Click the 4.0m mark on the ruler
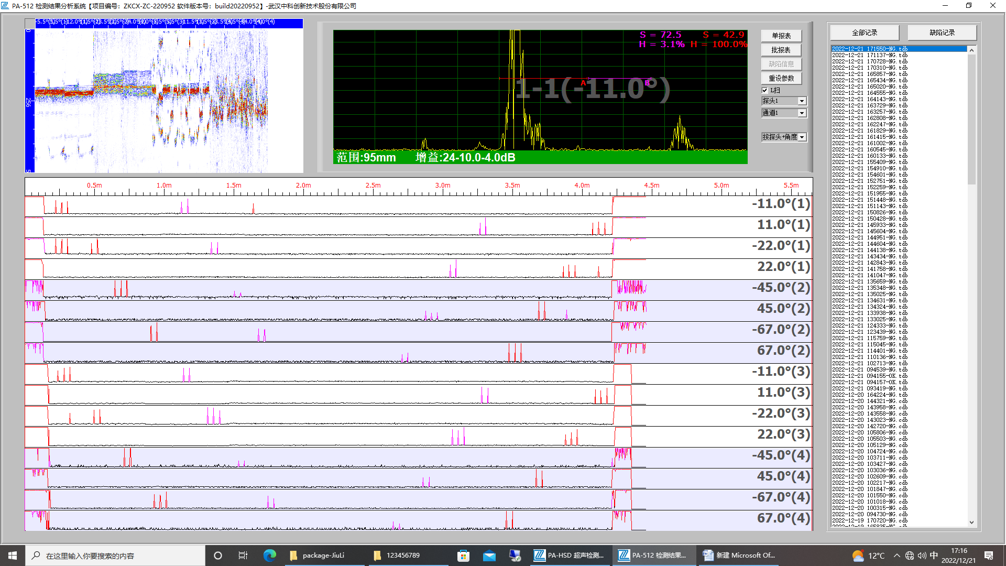 (x=582, y=185)
